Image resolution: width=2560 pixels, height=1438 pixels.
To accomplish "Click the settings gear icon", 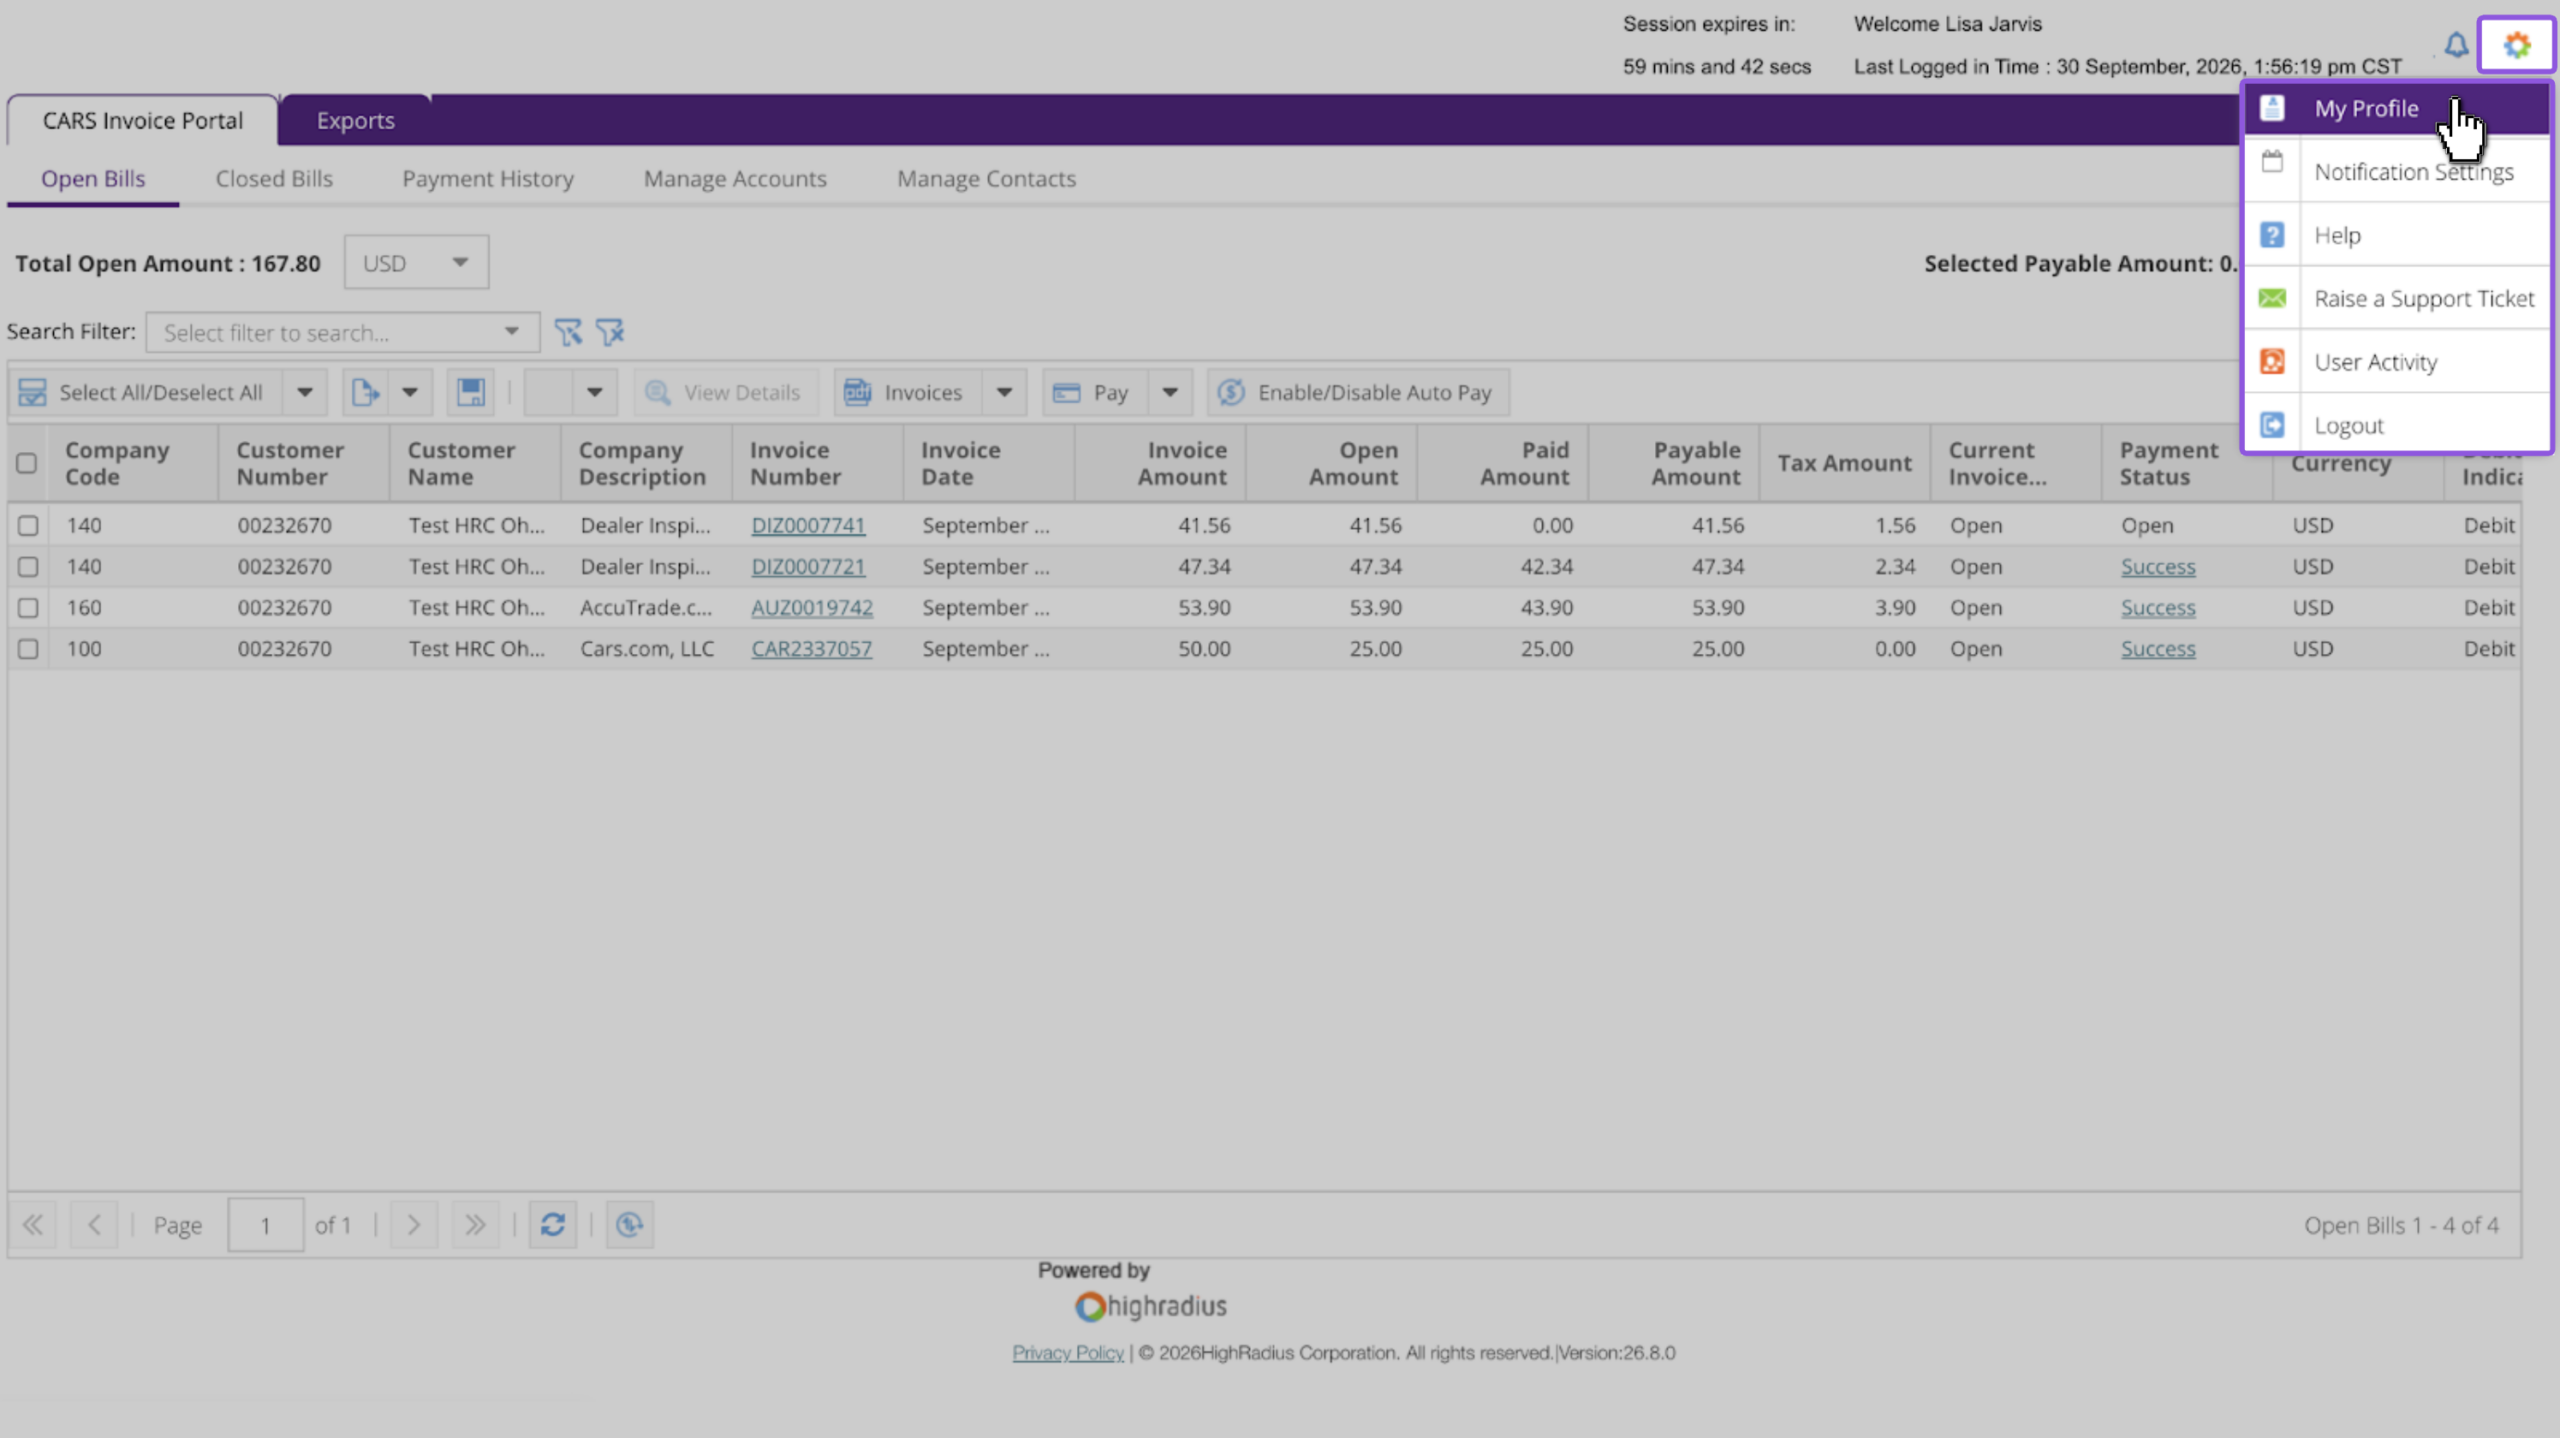I will pyautogui.click(x=2516, y=45).
